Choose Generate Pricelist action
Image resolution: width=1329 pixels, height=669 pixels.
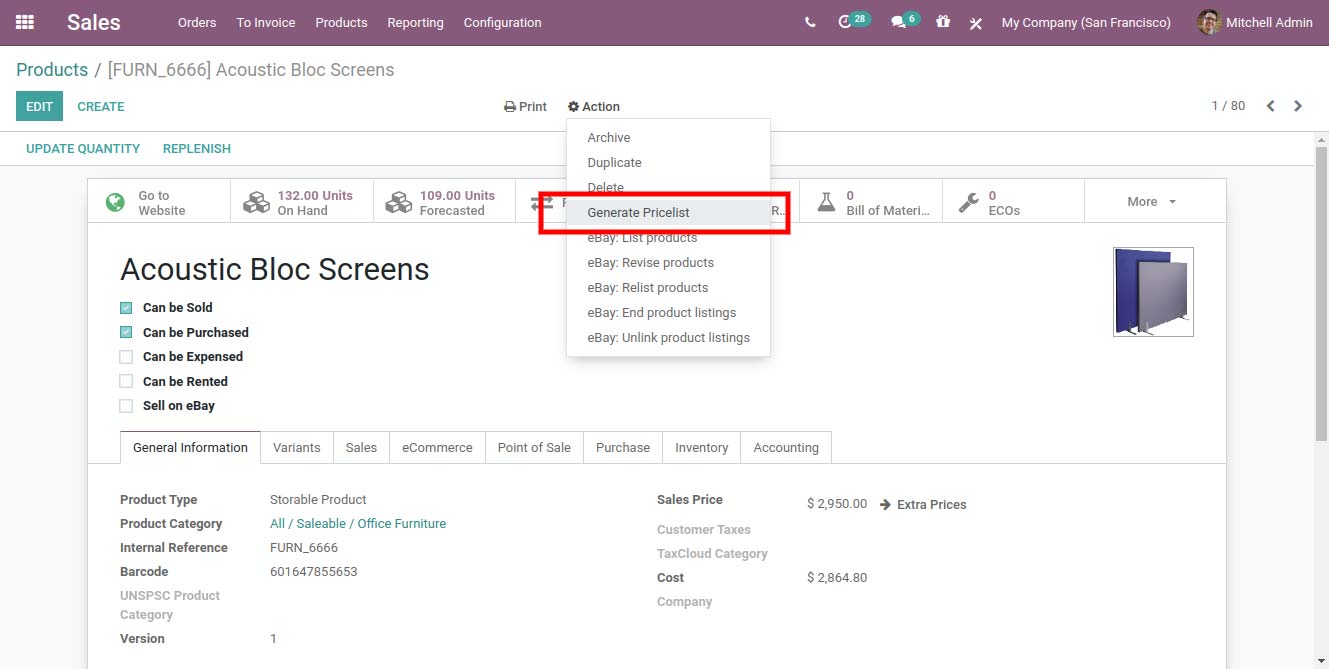pyautogui.click(x=668, y=213)
